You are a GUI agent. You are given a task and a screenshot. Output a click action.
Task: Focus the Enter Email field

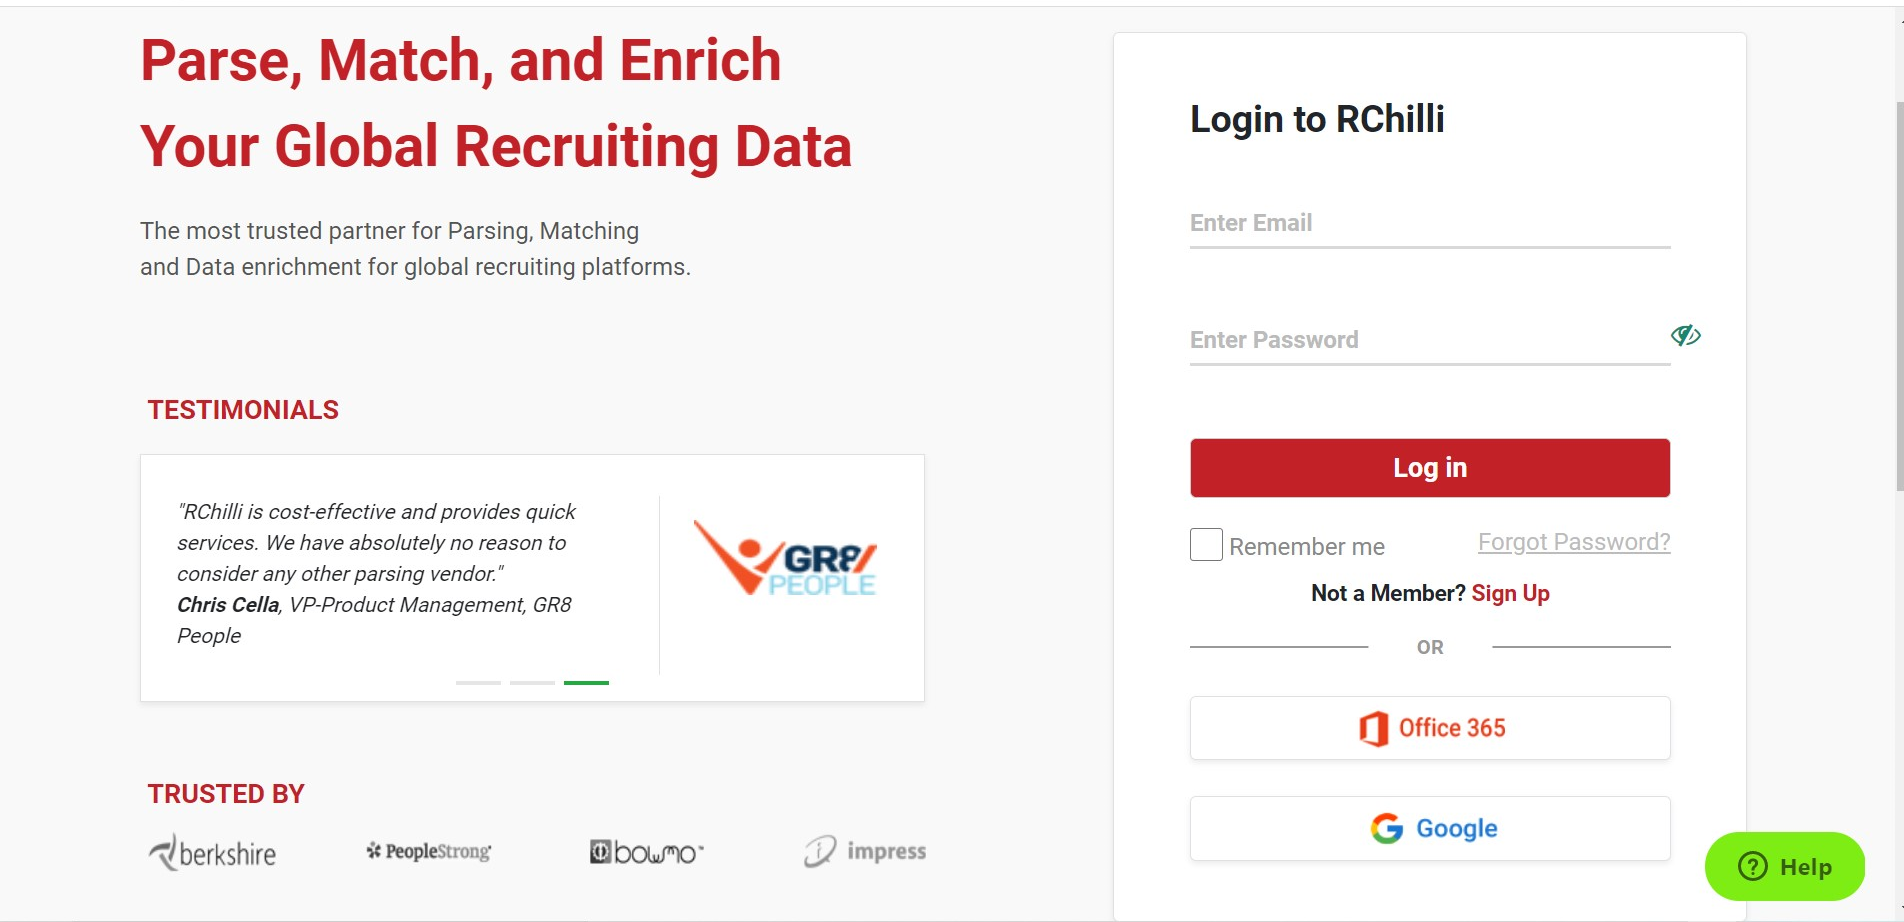click(x=1430, y=223)
